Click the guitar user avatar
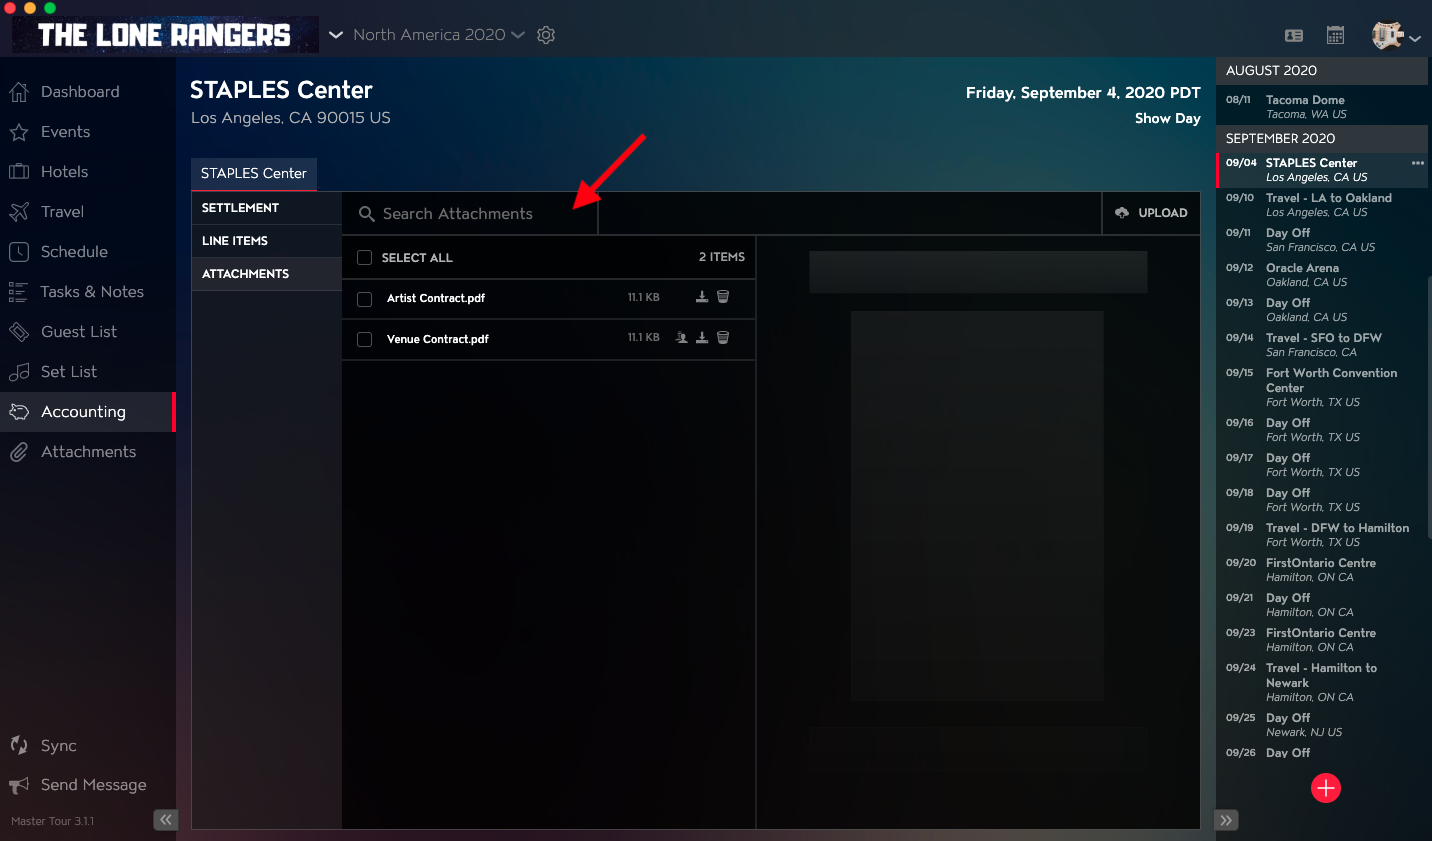The width and height of the screenshot is (1432, 841). point(1387,35)
